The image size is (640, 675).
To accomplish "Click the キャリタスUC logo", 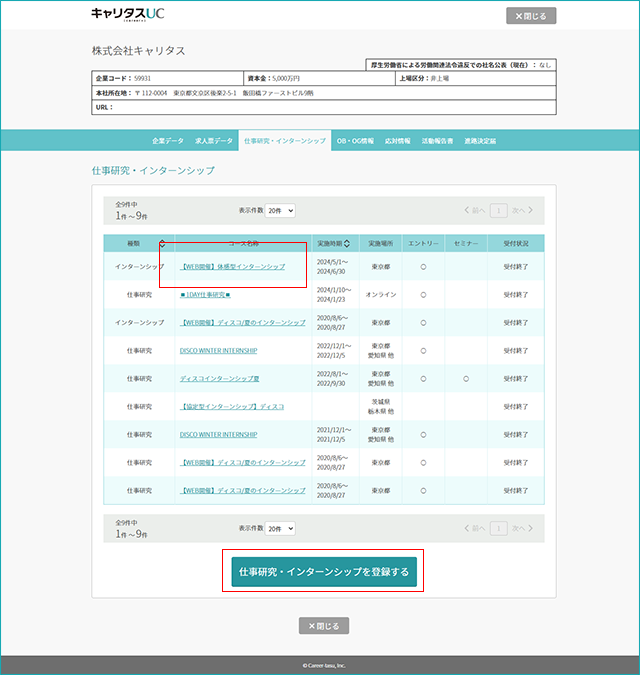I will click(128, 14).
